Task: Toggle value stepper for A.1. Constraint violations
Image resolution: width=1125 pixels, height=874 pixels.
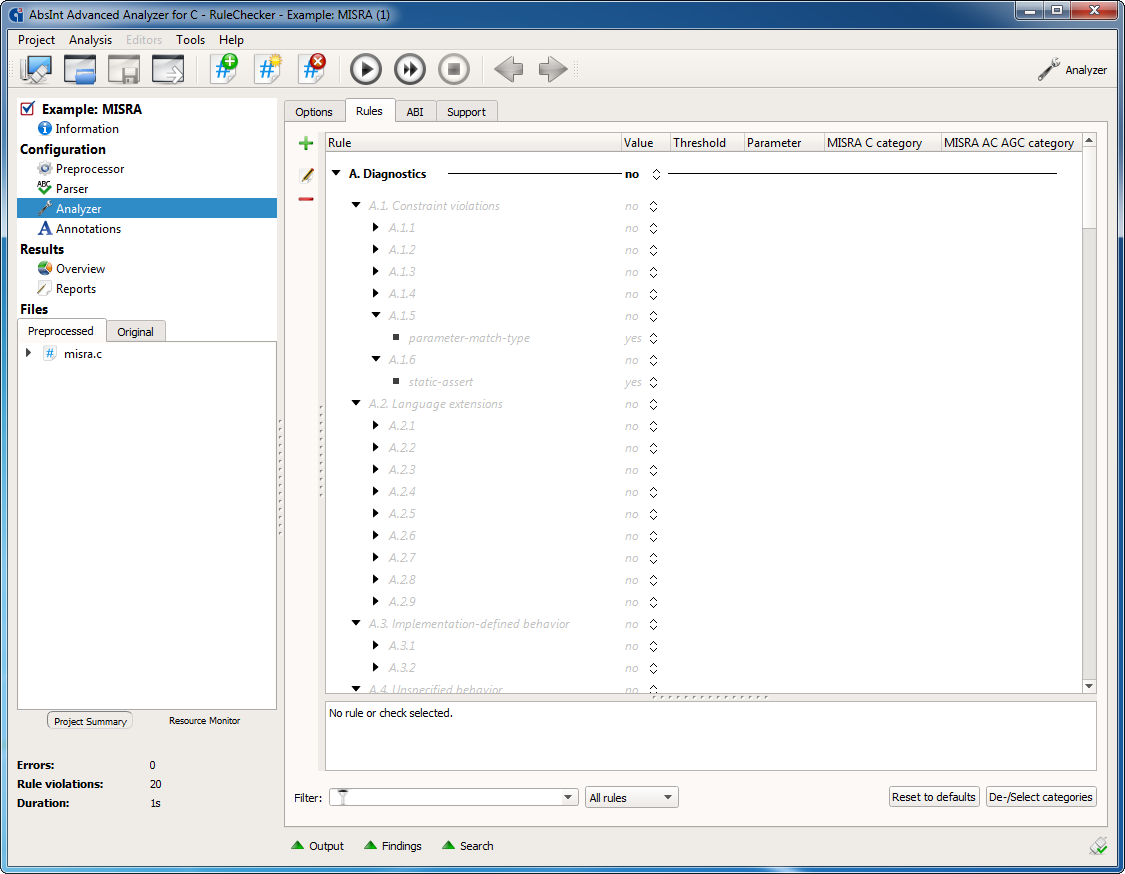Action: point(653,207)
